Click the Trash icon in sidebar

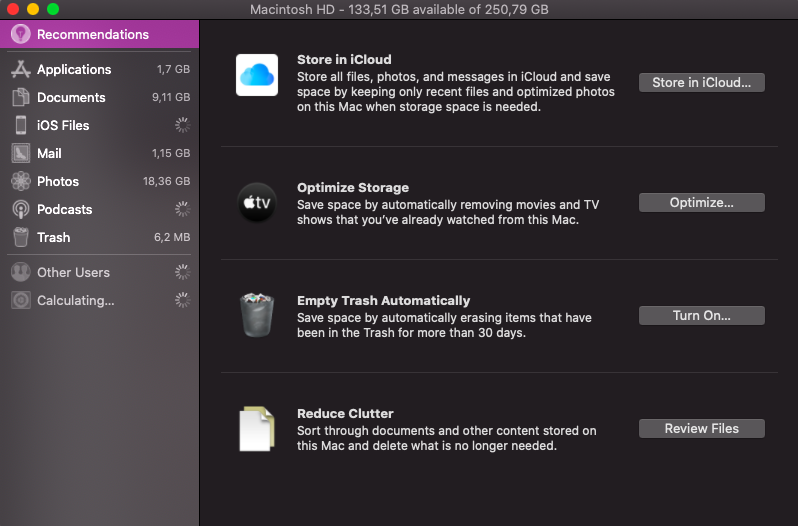20,237
